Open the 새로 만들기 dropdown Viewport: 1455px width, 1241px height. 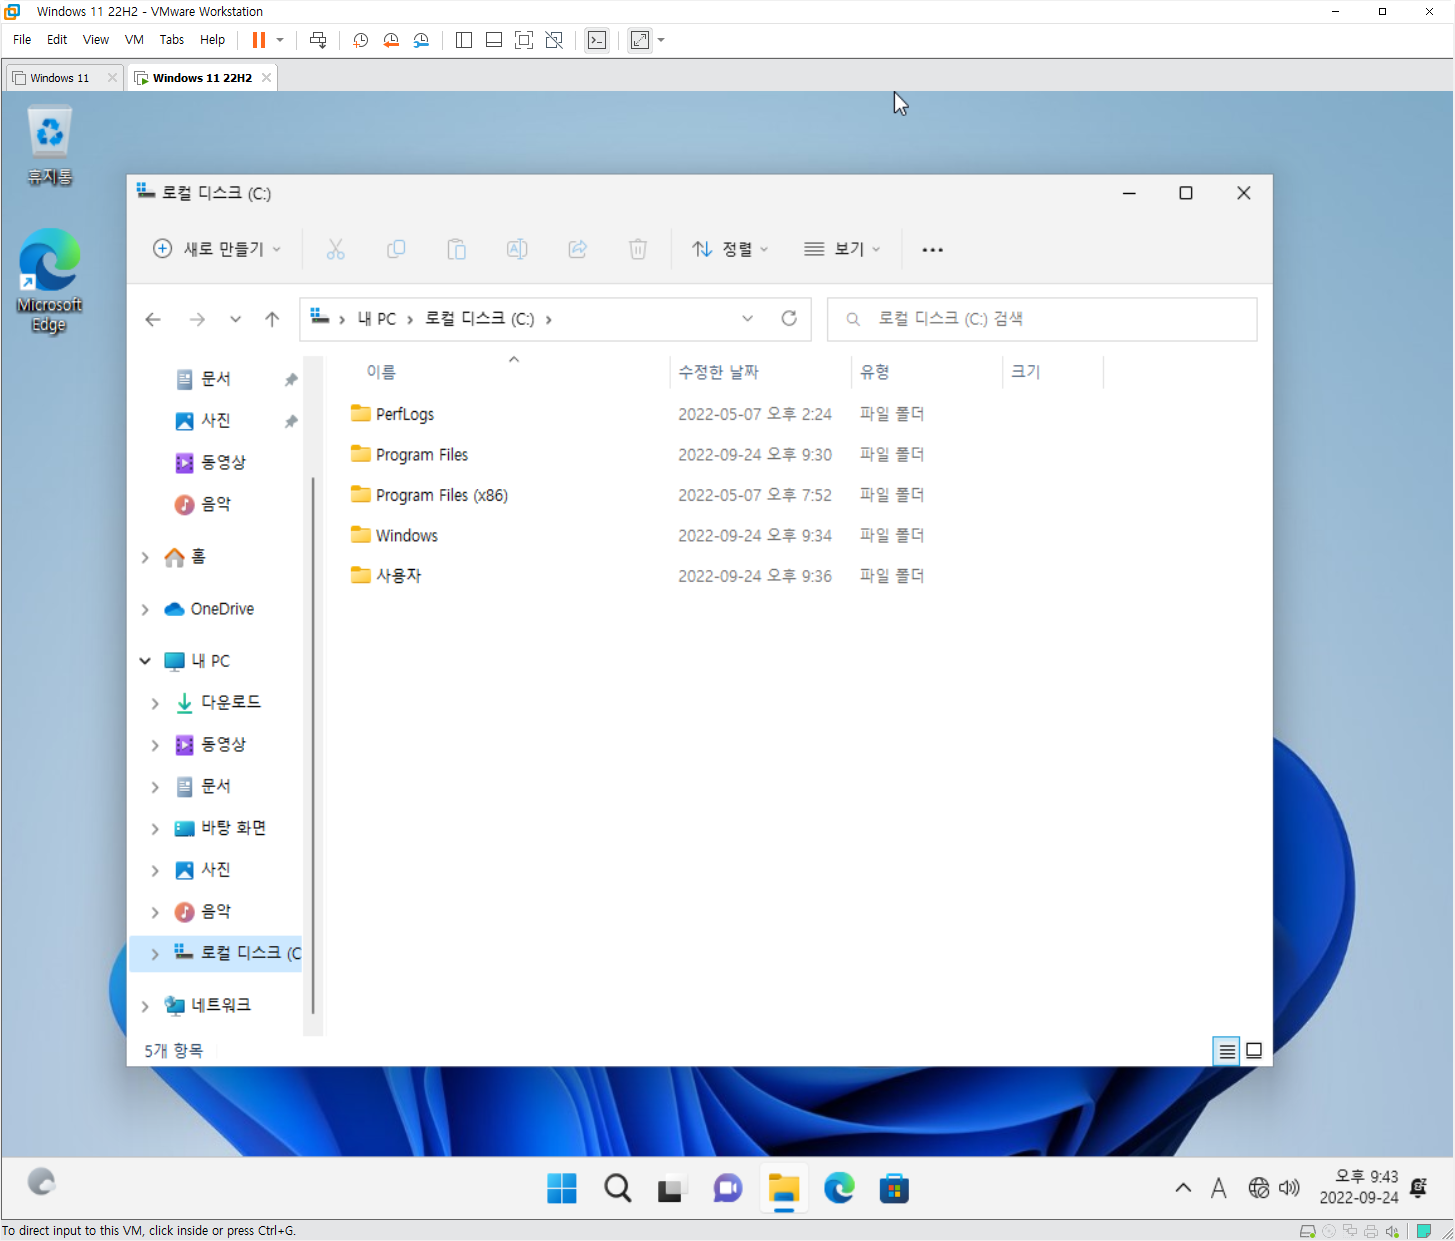point(217,249)
